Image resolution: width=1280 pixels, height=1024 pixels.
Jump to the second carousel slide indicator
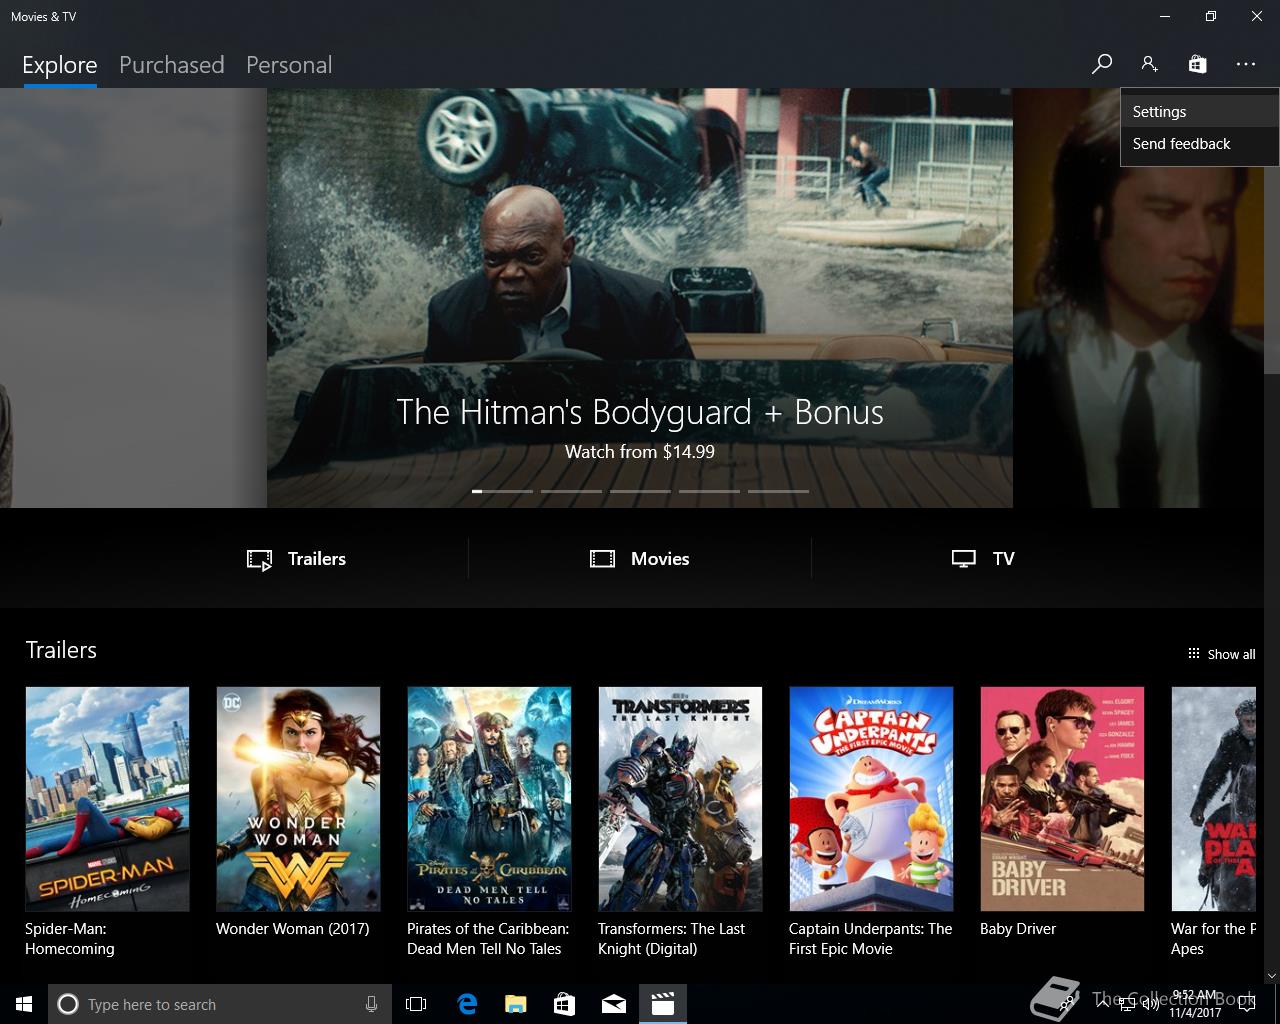[571, 491]
